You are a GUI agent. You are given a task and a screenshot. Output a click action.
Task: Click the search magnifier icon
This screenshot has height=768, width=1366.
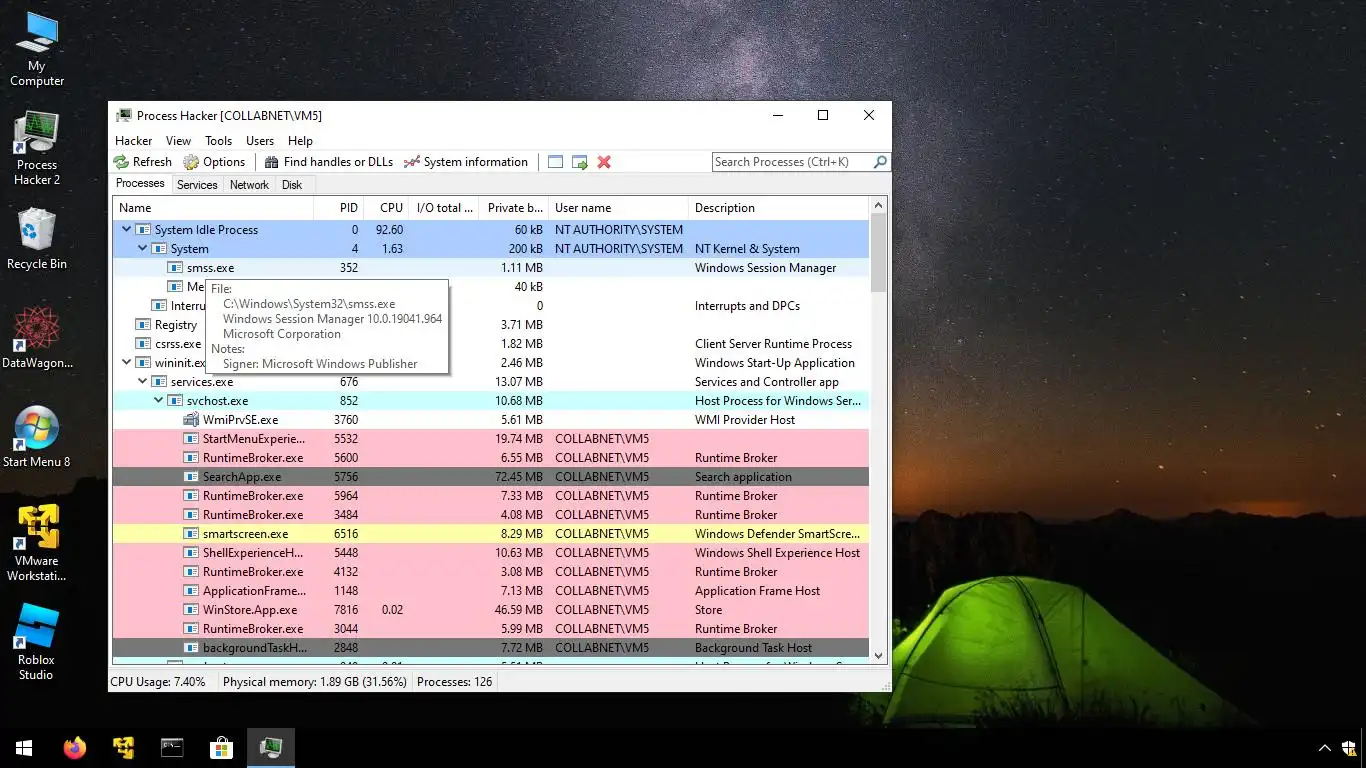[x=880, y=162]
